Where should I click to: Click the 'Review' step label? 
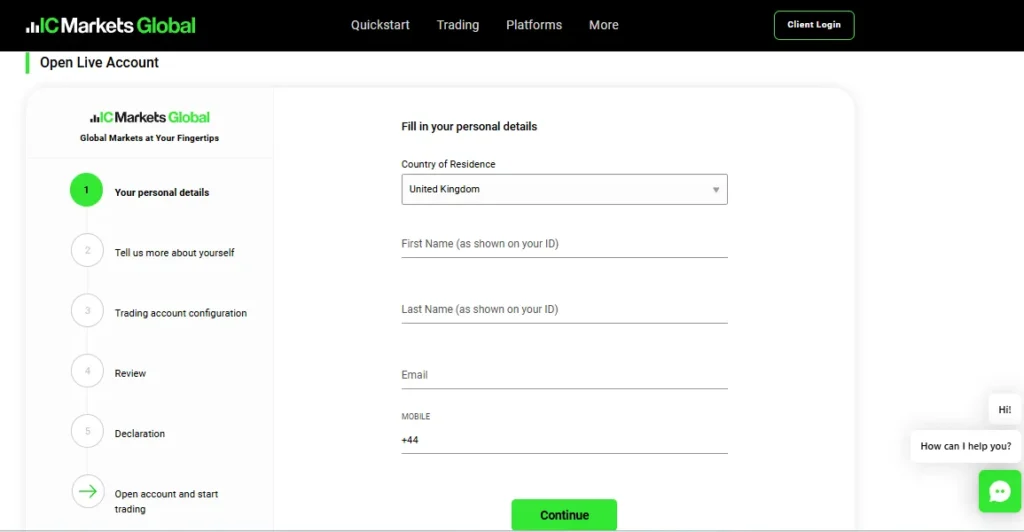130,373
